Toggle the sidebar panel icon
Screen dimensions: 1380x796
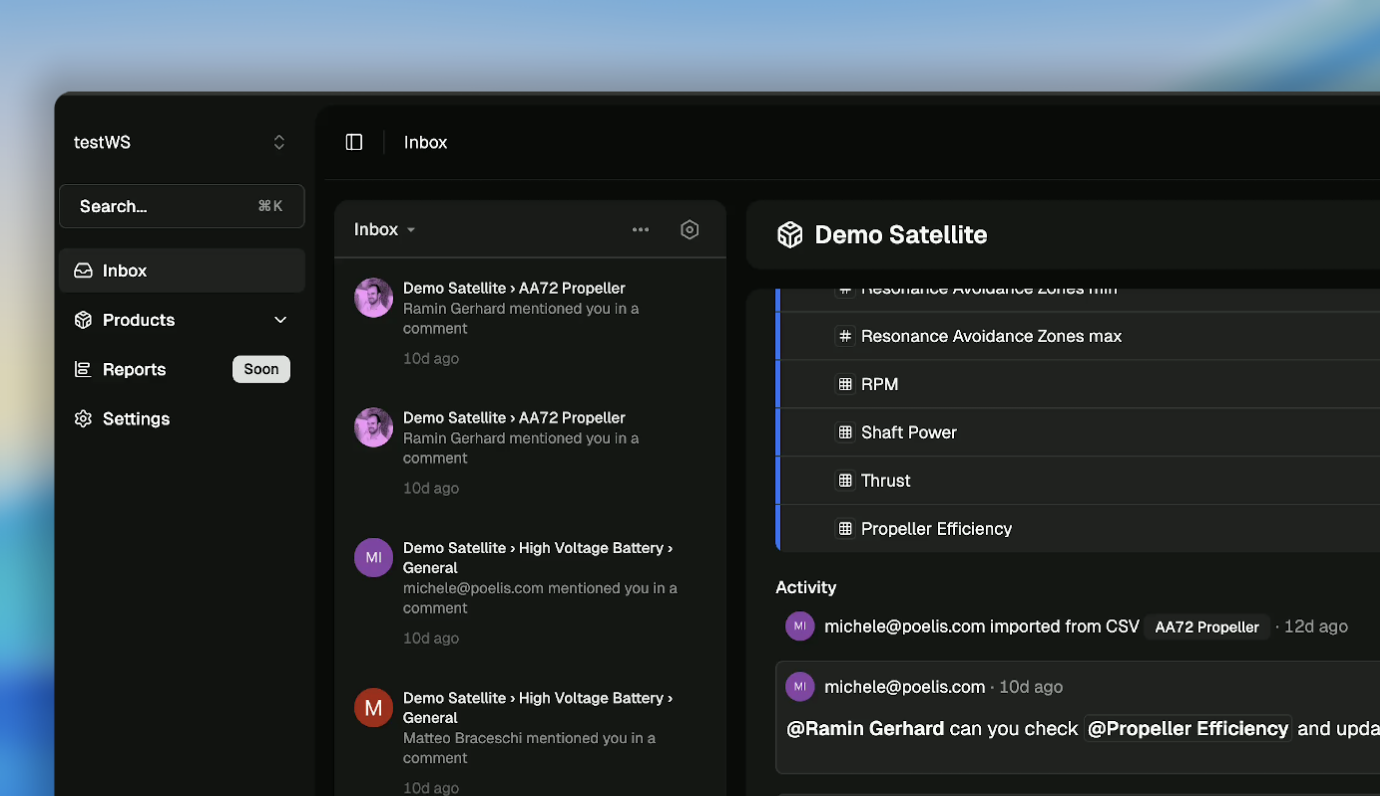[354, 142]
